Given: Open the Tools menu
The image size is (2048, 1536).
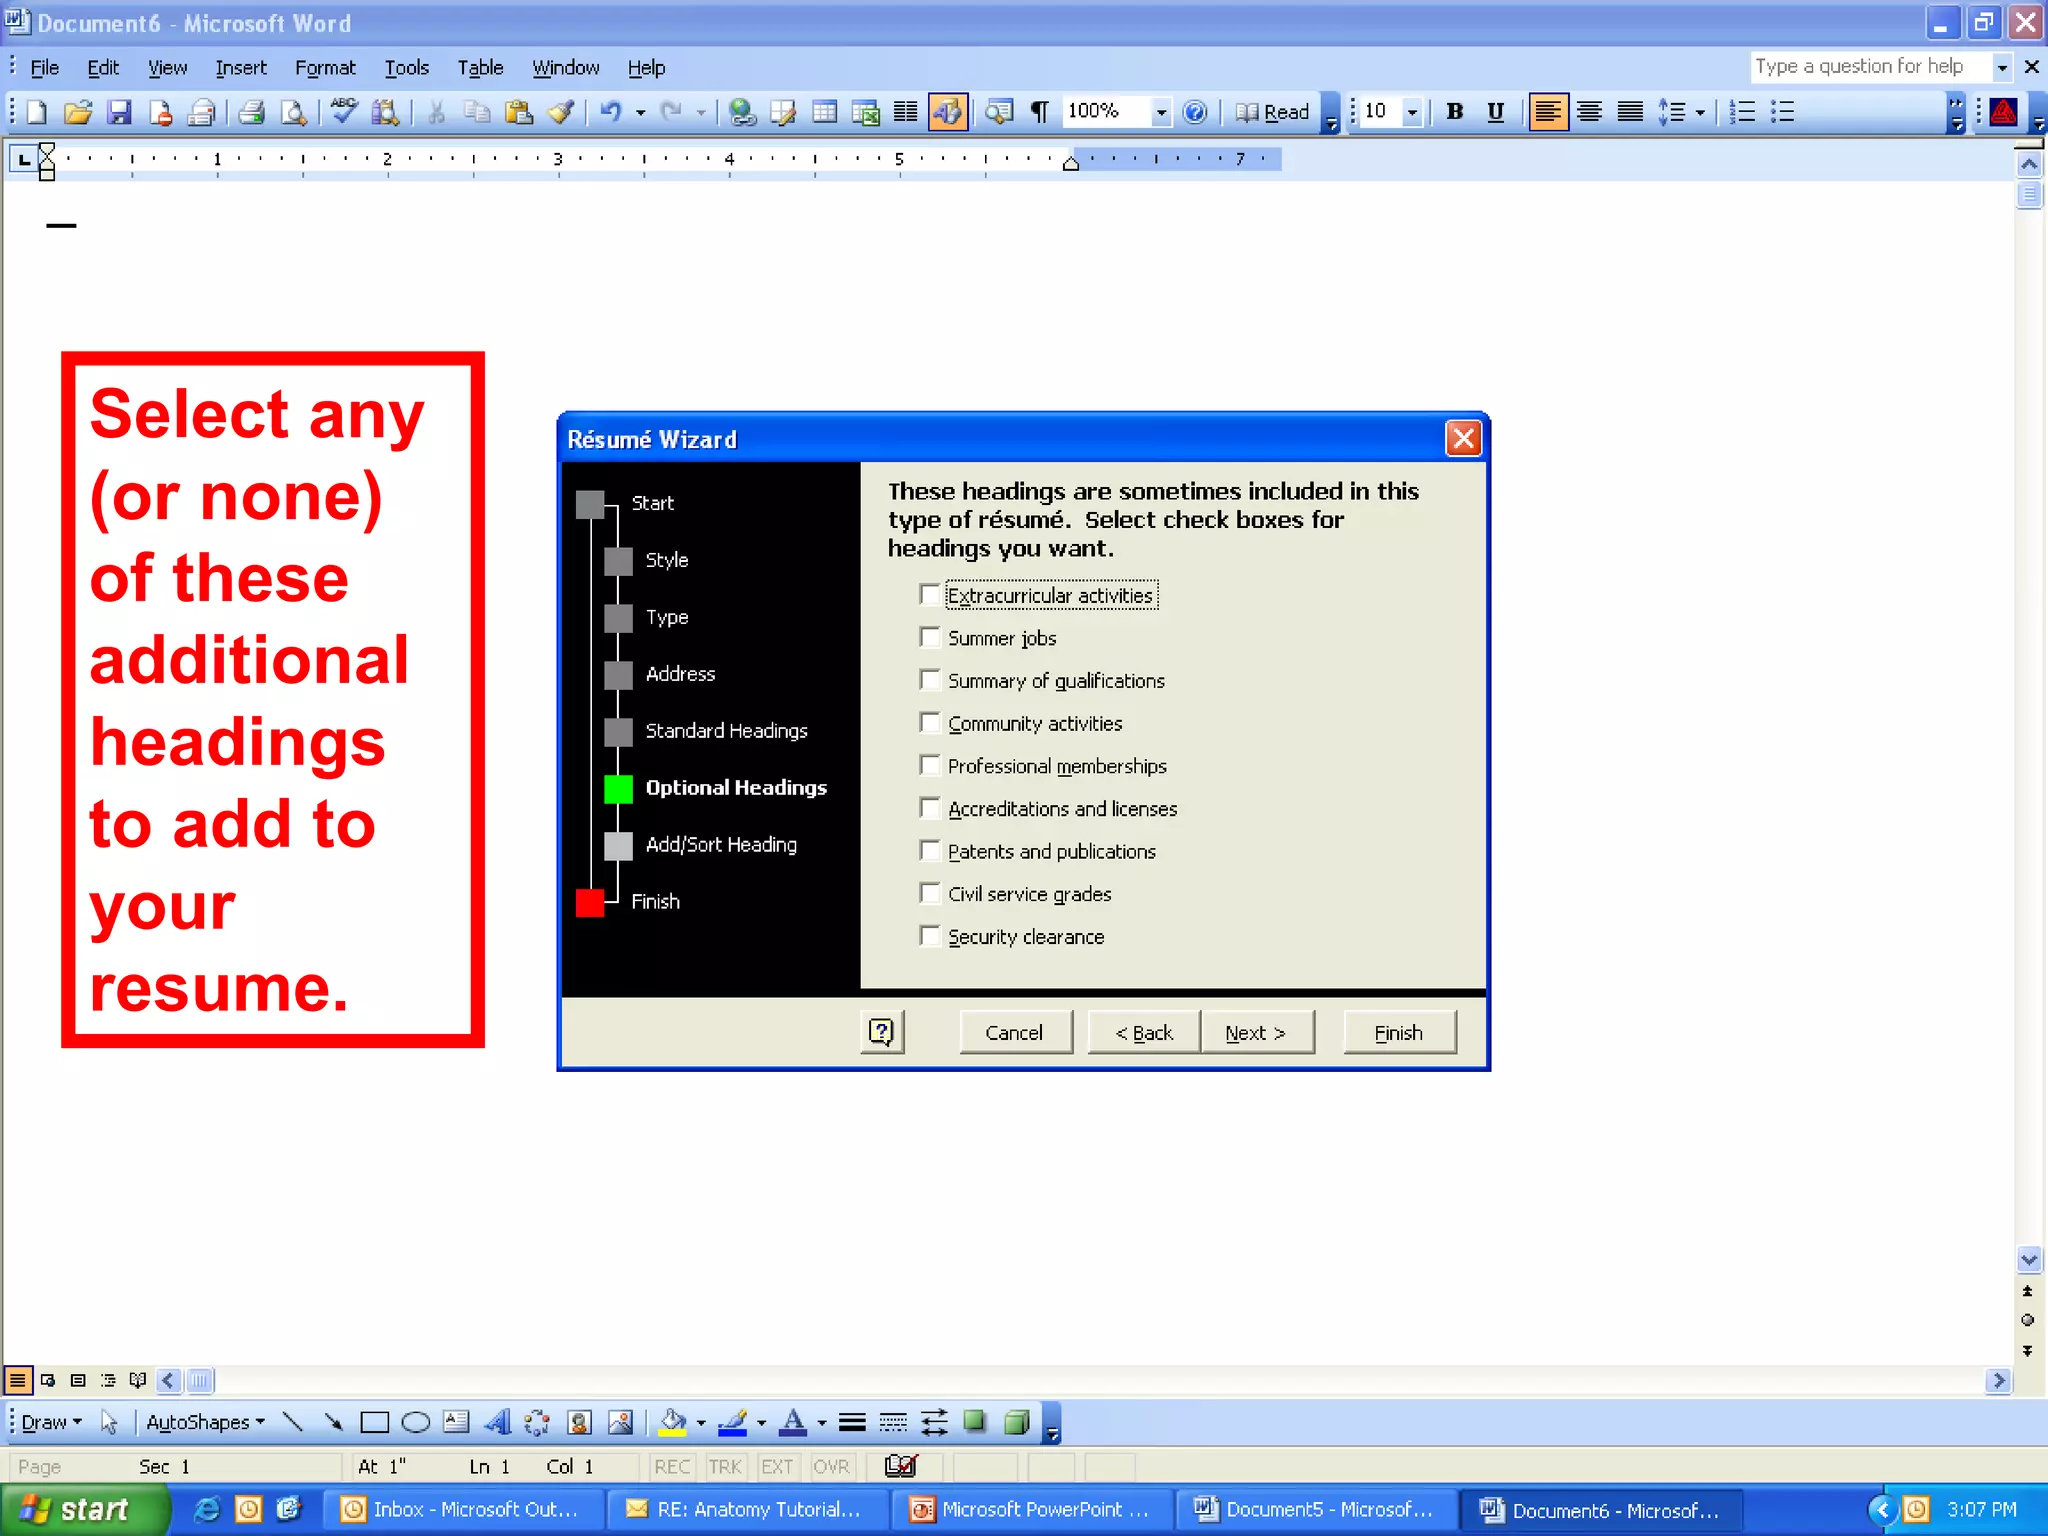Looking at the screenshot, I should tap(406, 68).
